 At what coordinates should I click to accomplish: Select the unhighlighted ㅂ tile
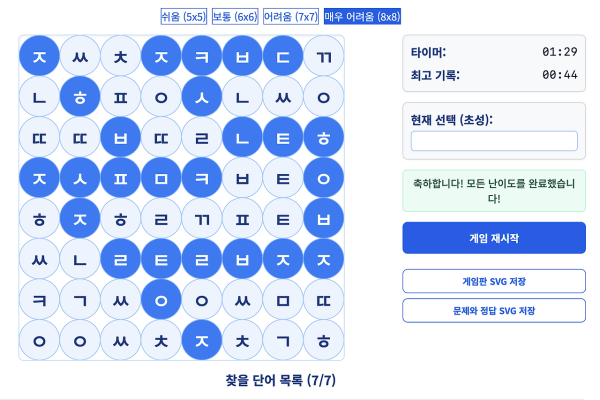pos(242,178)
